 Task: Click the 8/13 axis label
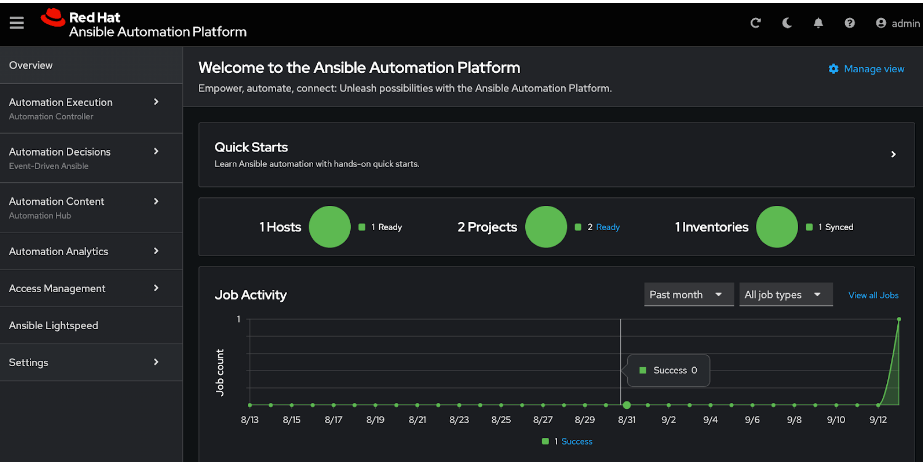(250, 420)
